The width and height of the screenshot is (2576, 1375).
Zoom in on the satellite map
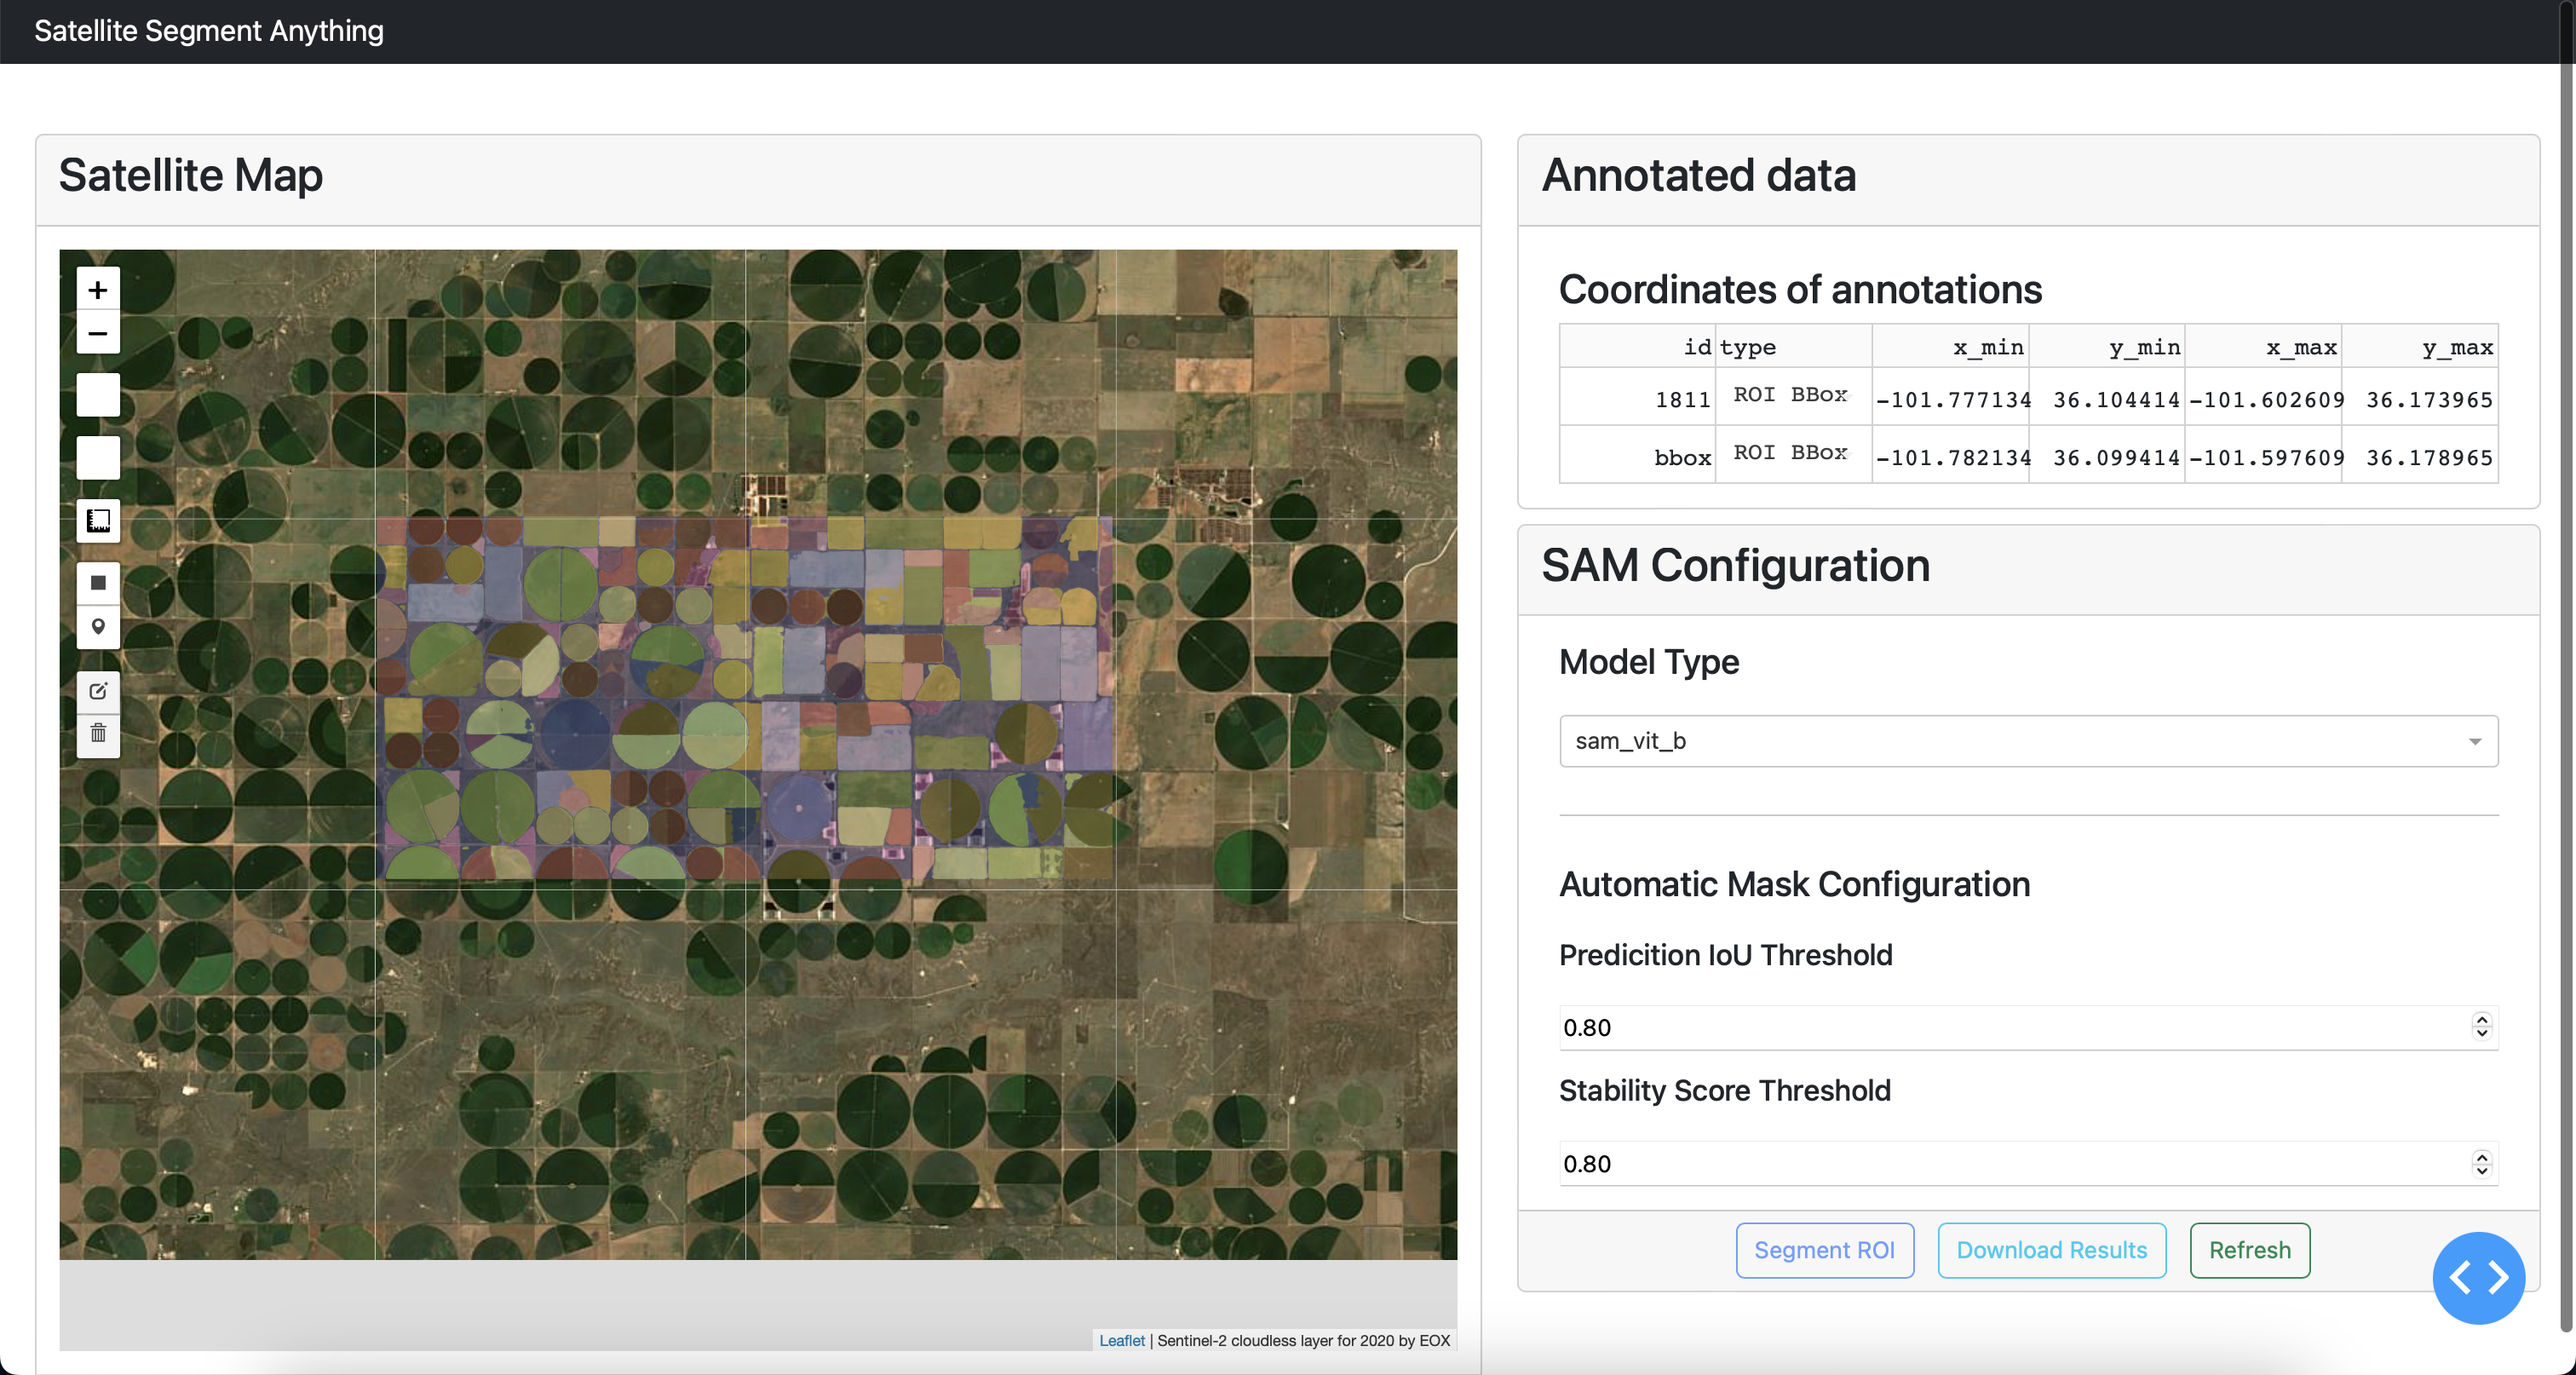pyautogui.click(x=98, y=289)
